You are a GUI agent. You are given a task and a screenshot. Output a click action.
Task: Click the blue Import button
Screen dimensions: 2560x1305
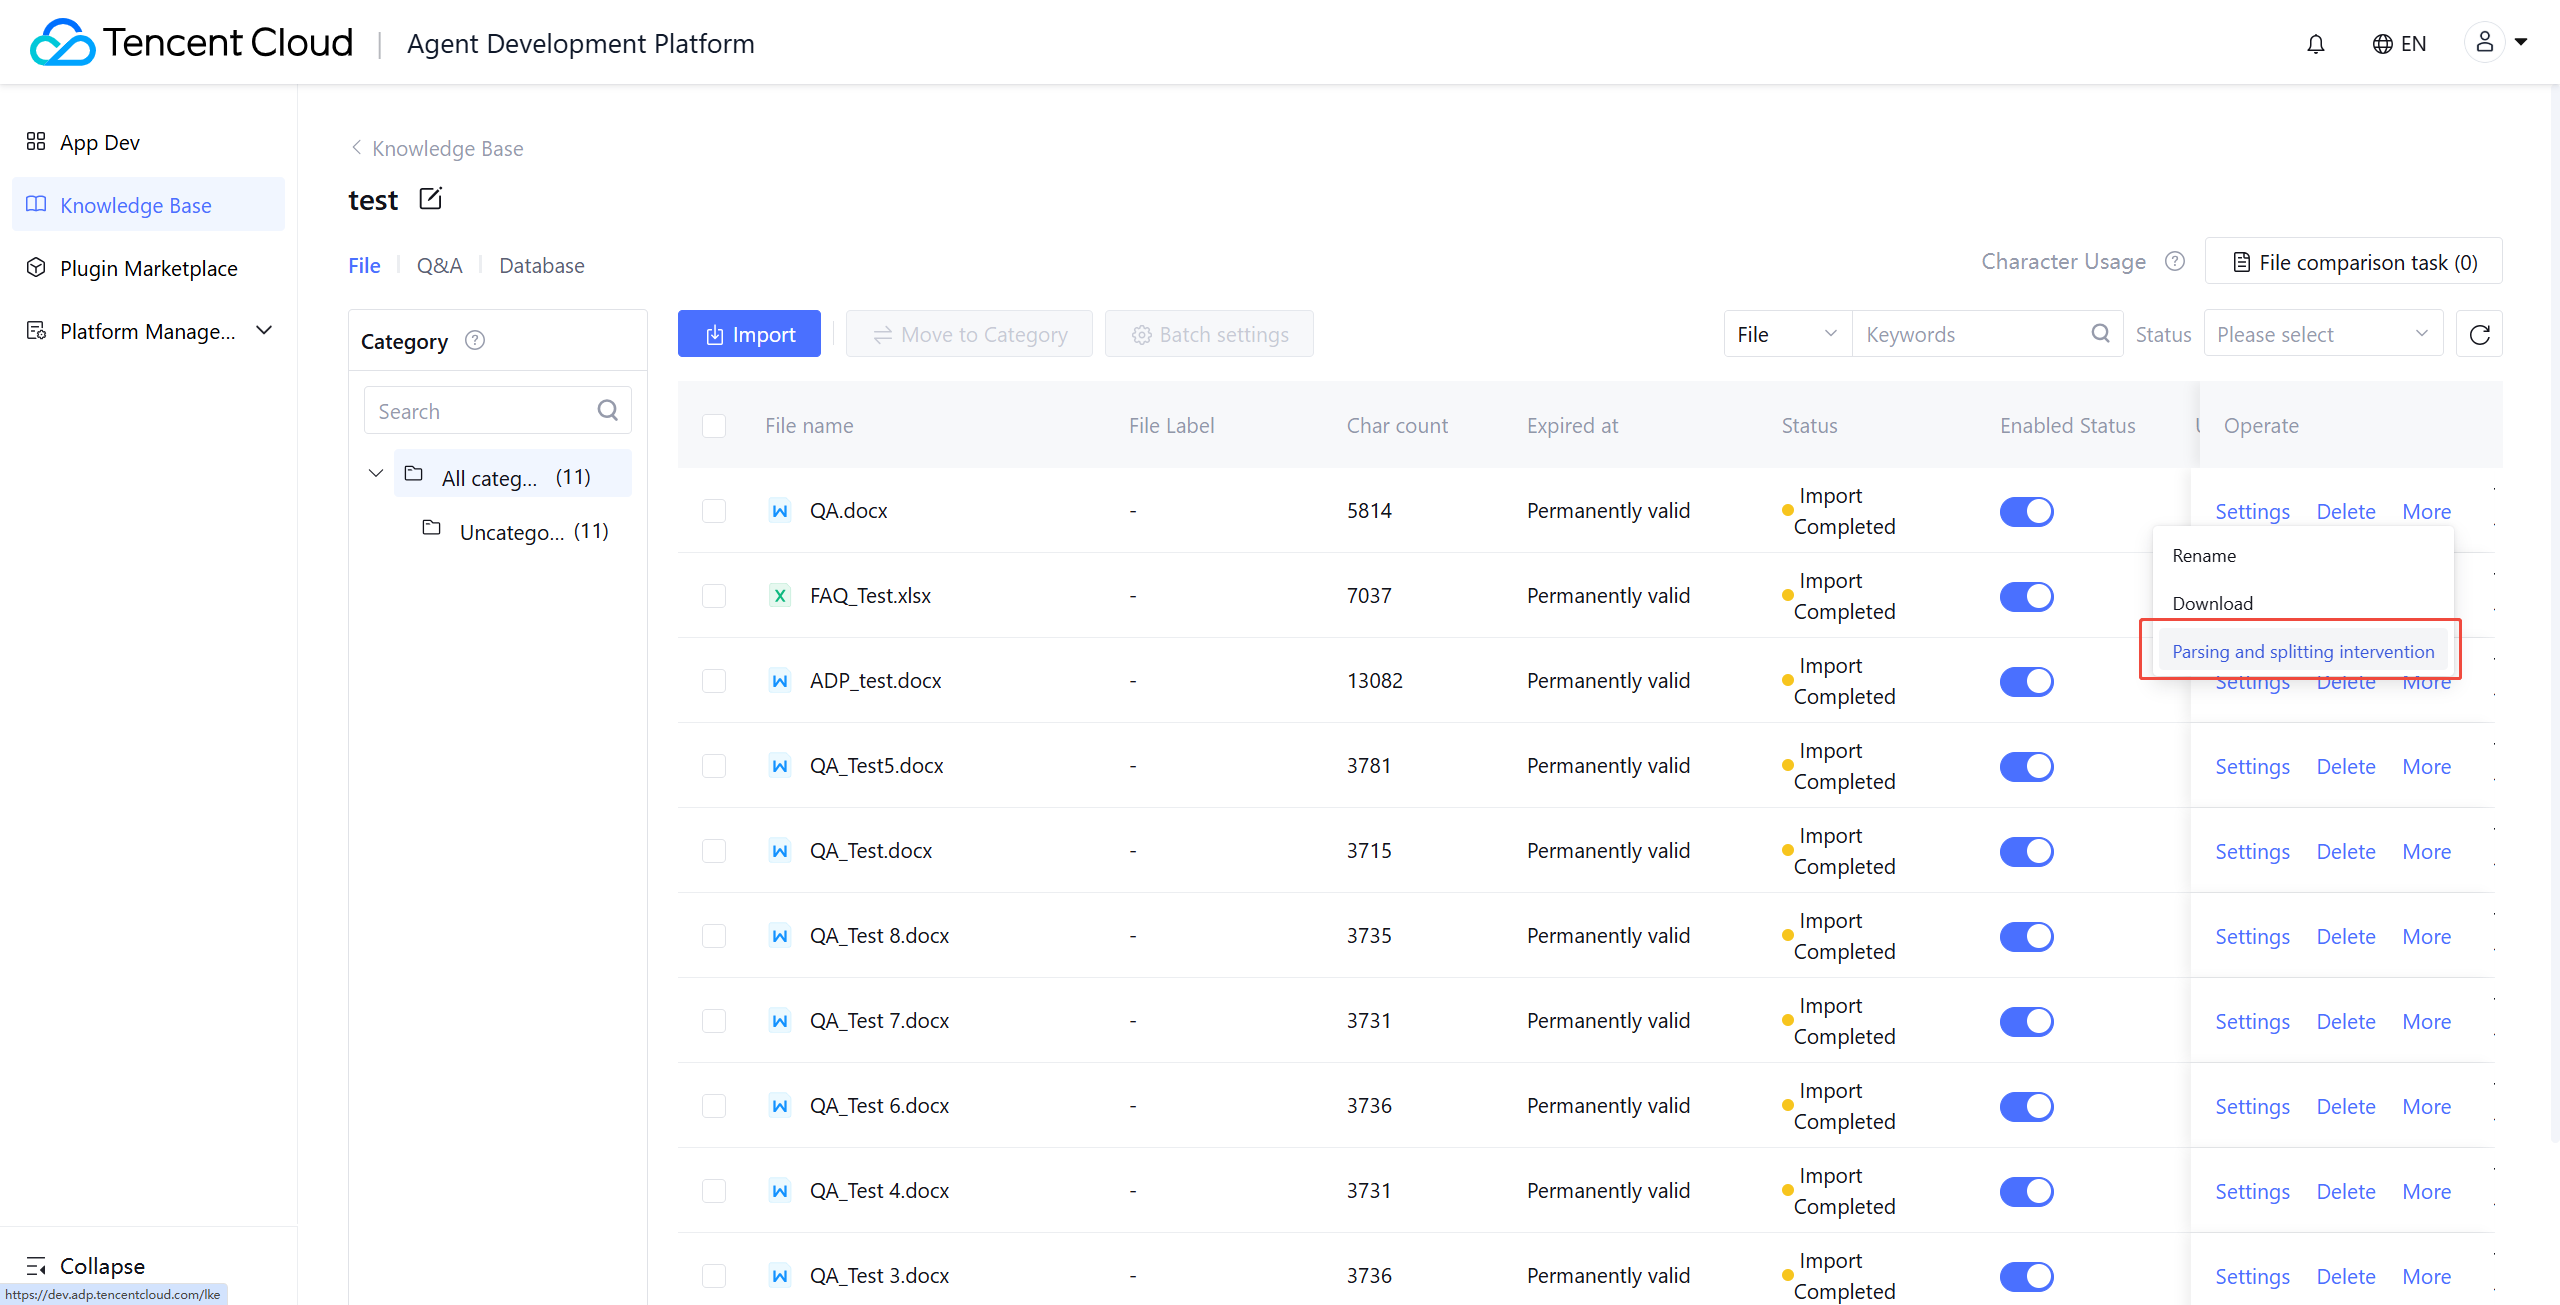click(x=749, y=334)
